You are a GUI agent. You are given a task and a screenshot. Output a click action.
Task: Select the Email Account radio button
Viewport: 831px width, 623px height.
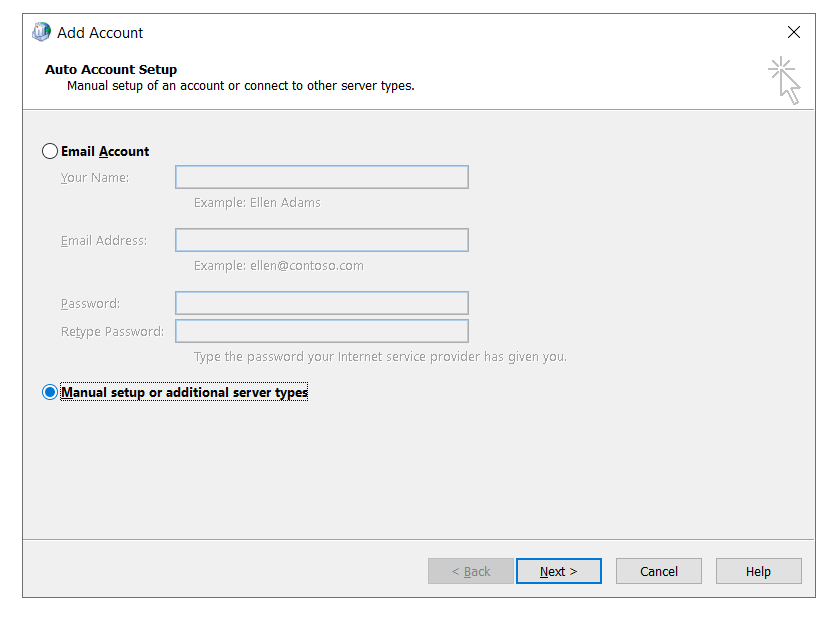click(50, 152)
